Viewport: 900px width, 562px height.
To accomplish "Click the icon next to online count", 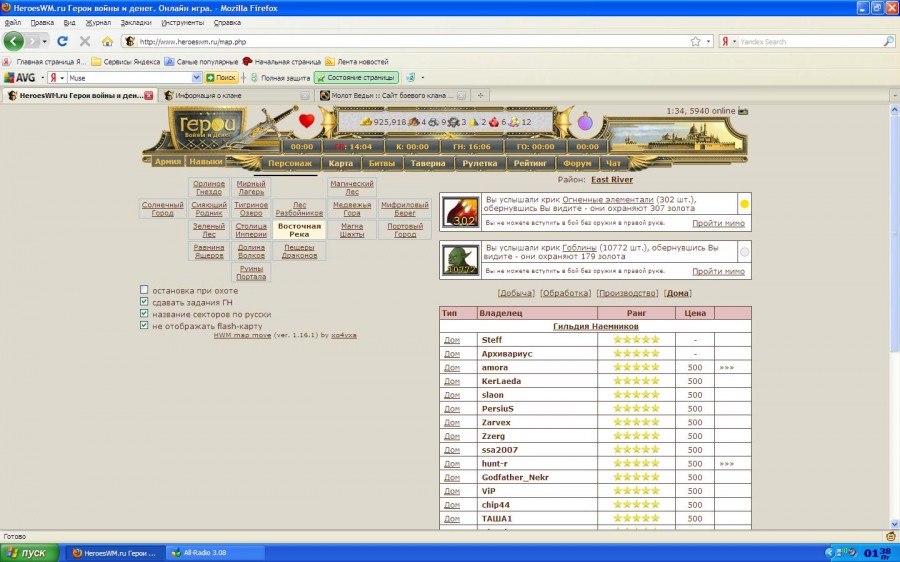I will tap(743, 111).
